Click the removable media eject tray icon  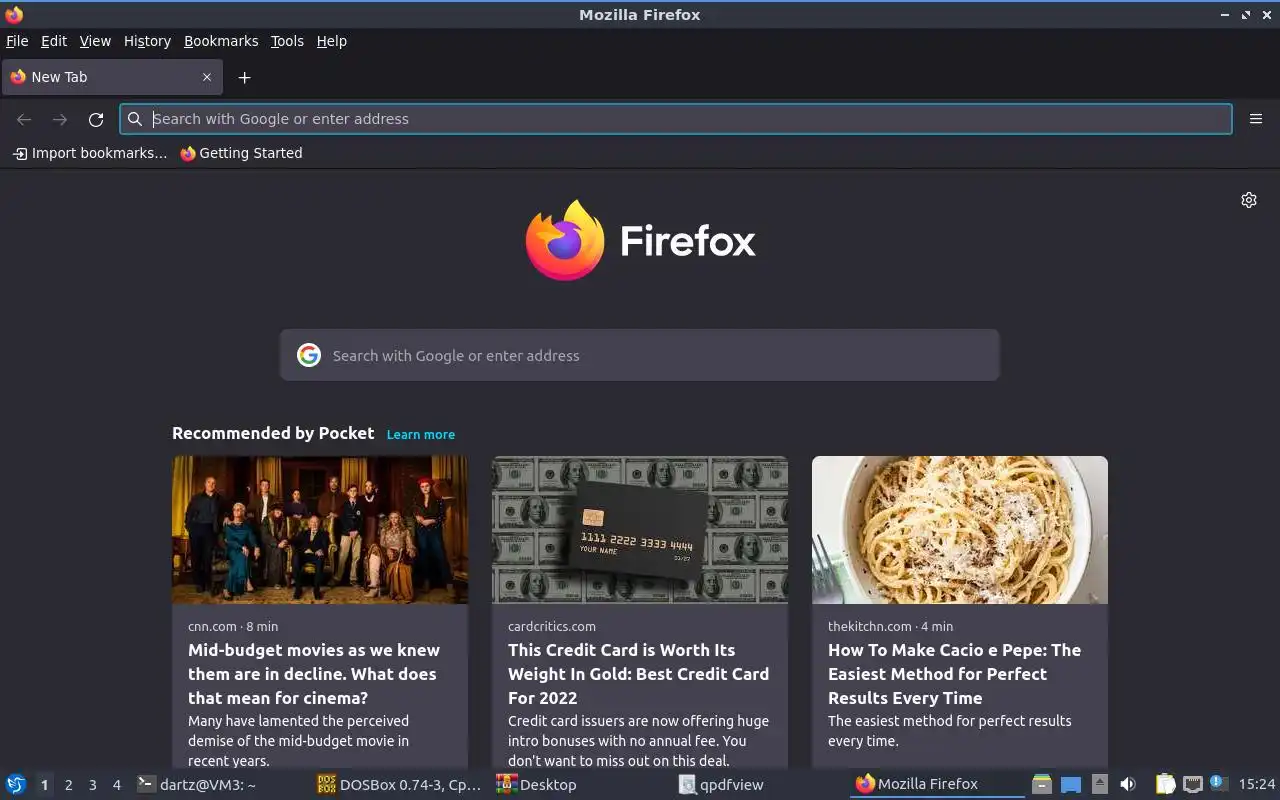click(1100, 785)
